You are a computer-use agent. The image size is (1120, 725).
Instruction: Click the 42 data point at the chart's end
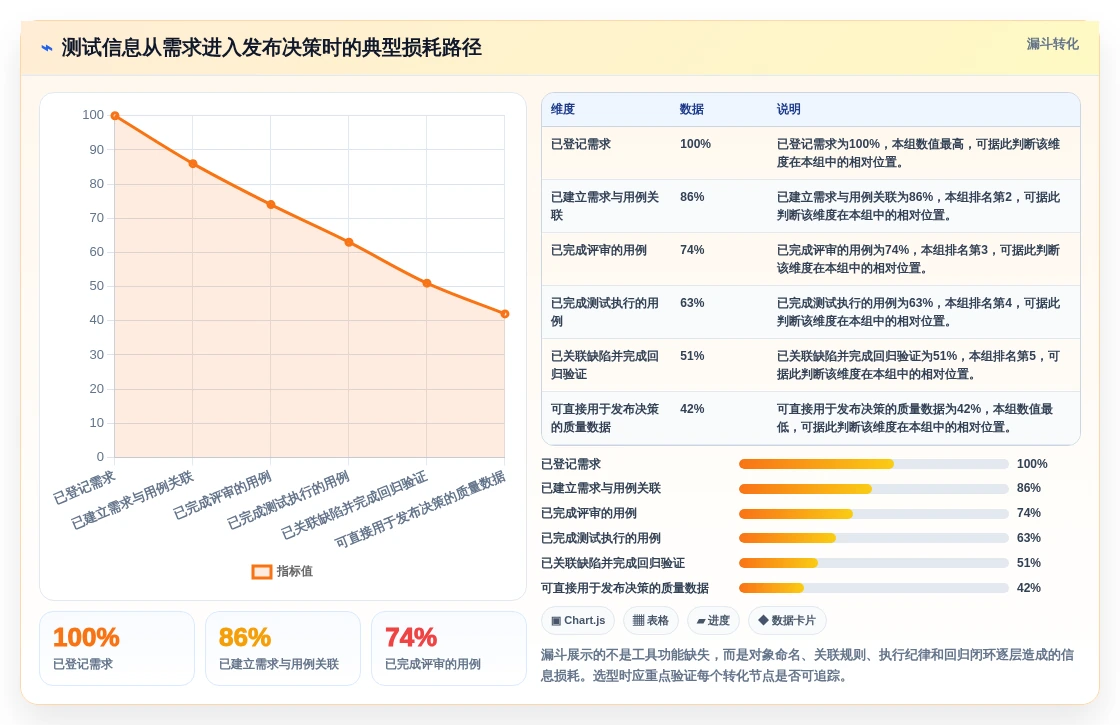click(504, 314)
